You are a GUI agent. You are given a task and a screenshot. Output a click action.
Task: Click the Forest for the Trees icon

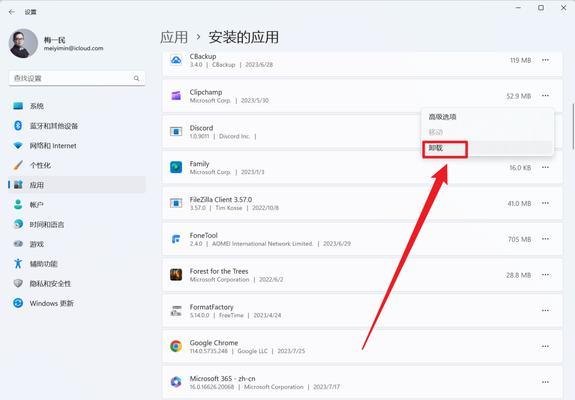point(176,275)
